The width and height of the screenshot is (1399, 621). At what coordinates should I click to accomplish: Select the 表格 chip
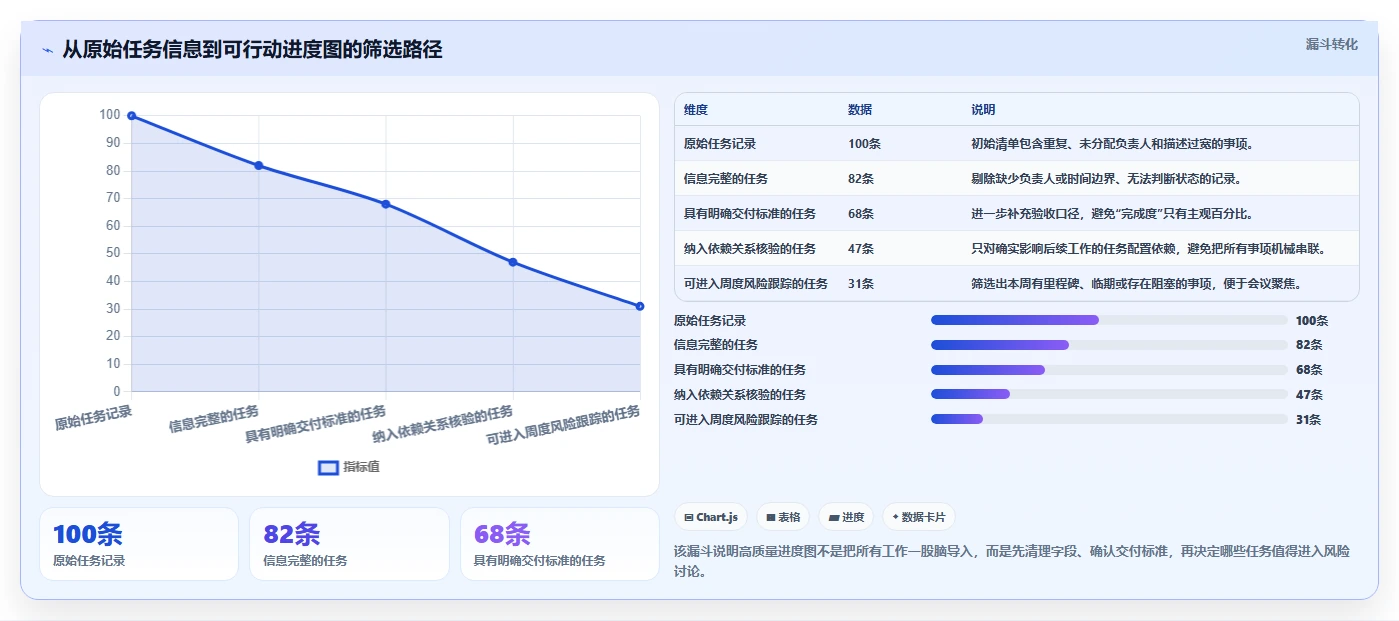coord(783,517)
